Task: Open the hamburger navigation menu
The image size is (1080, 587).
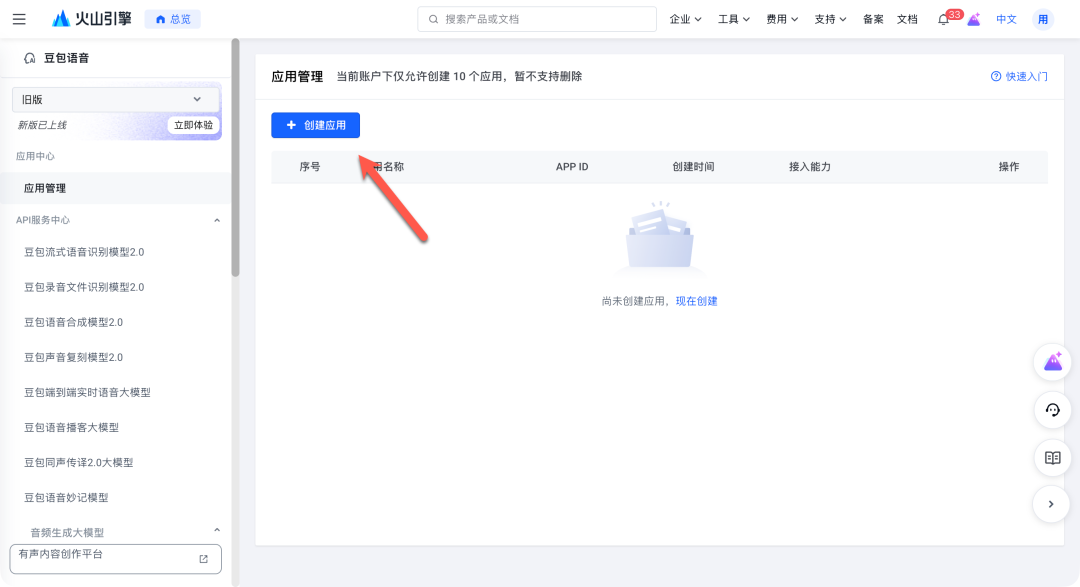Action: tap(19, 19)
